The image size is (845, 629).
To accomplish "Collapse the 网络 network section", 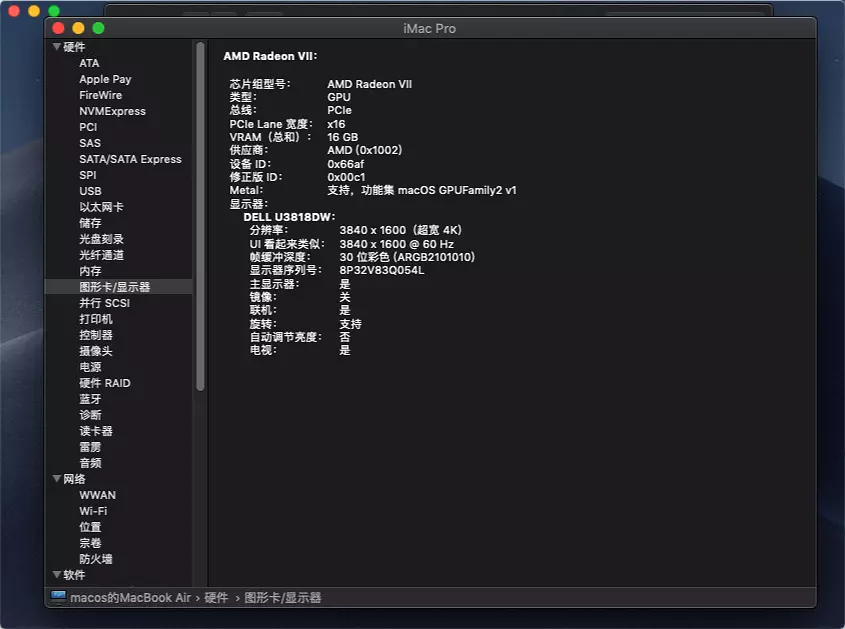I will 58,479.
